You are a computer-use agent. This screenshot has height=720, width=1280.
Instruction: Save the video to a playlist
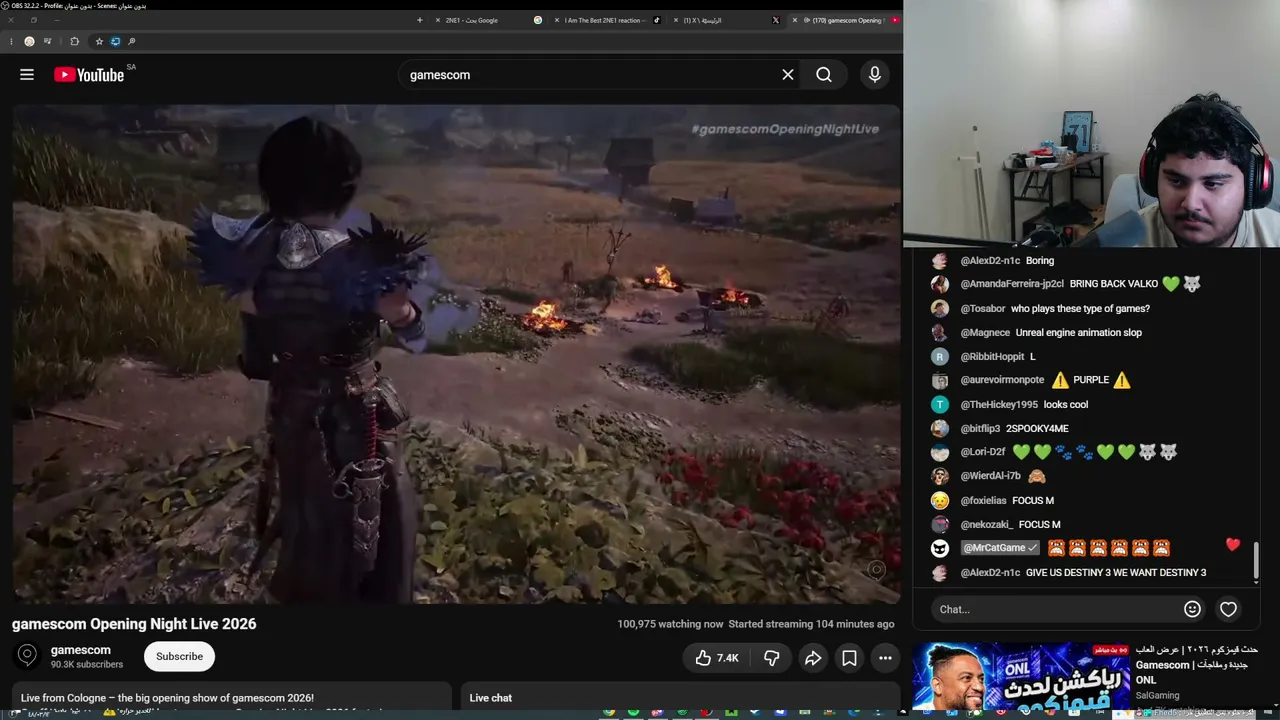(849, 658)
